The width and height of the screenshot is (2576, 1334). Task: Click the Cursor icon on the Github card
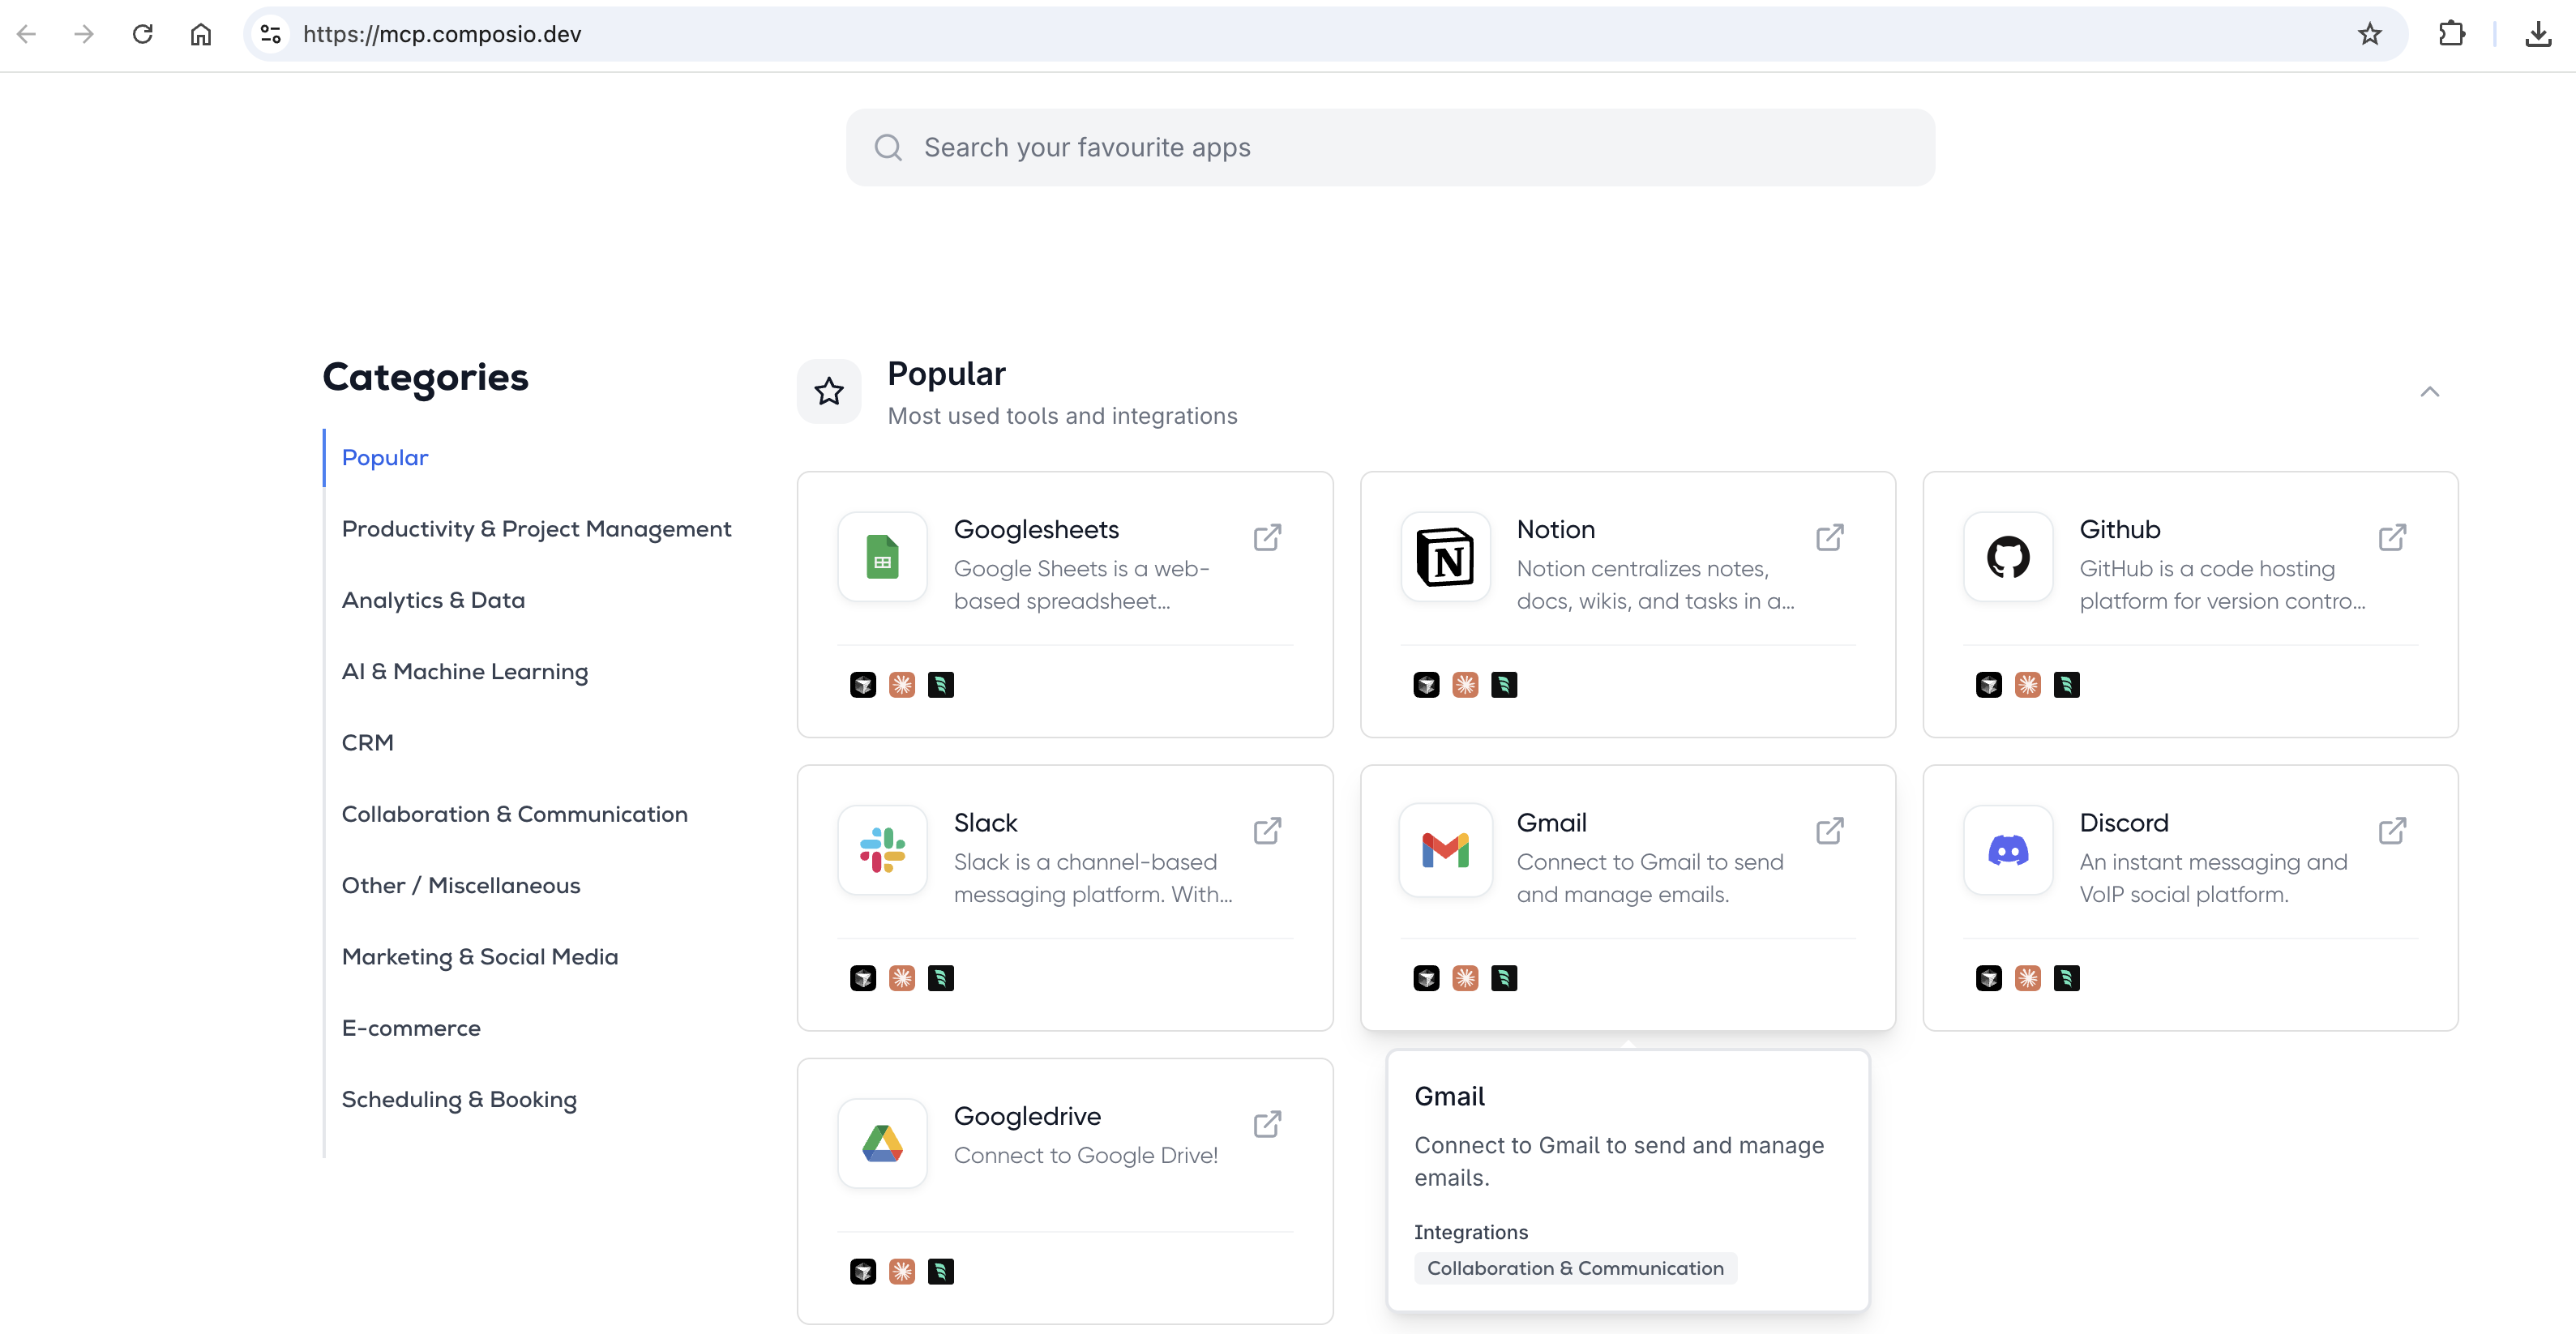pos(1989,685)
